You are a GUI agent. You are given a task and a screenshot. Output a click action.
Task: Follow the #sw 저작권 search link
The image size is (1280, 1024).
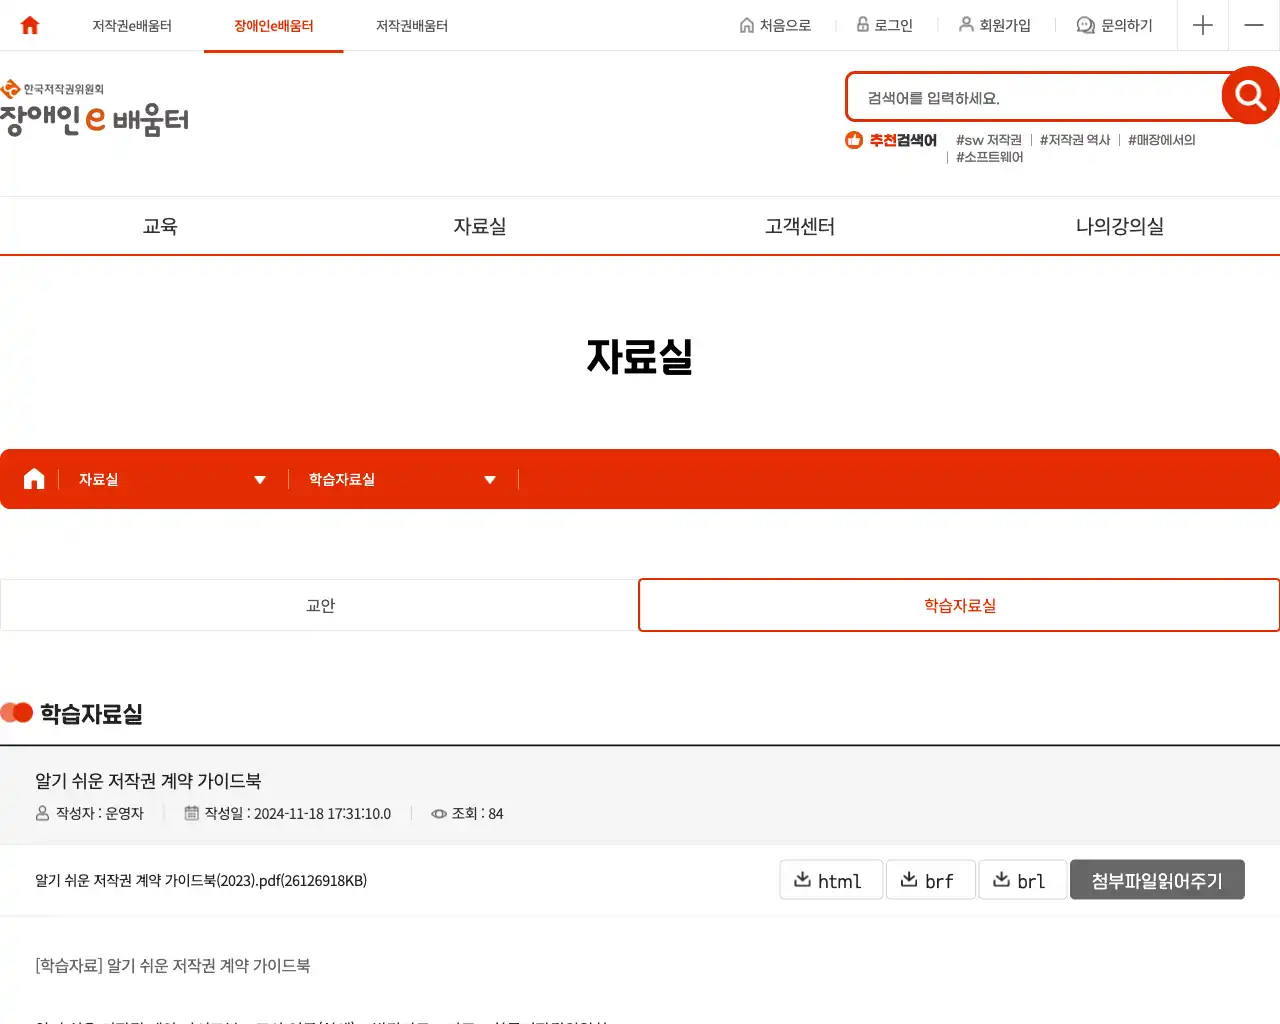[x=988, y=140]
